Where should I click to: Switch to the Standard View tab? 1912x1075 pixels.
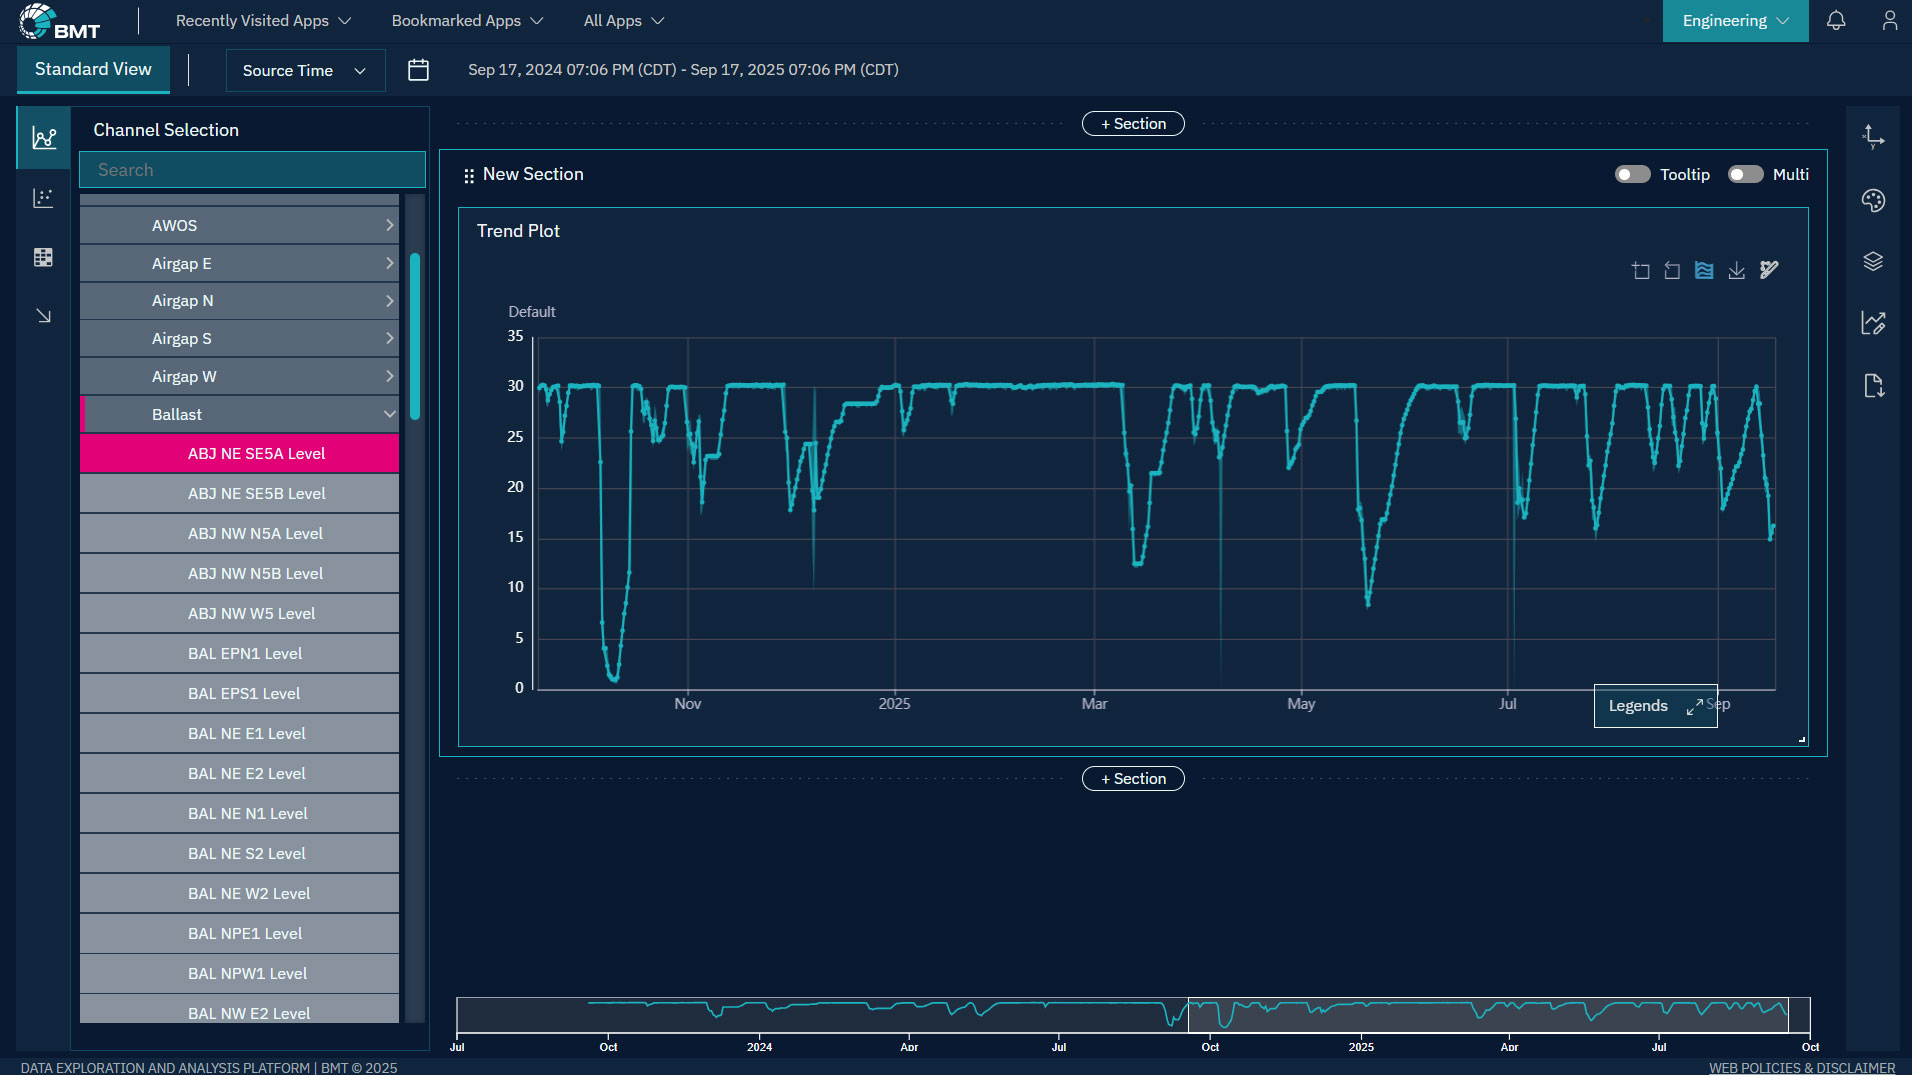click(93, 69)
